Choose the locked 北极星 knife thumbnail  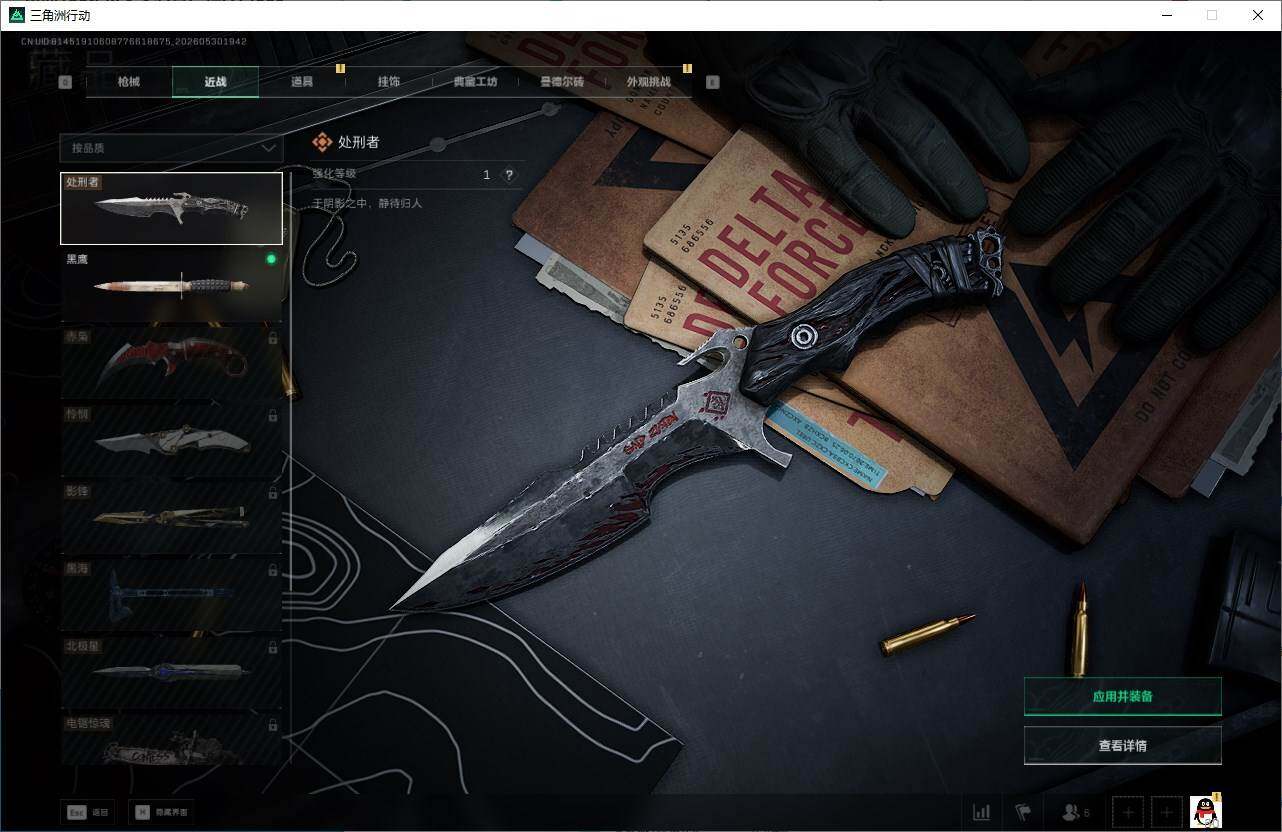coord(171,672)
